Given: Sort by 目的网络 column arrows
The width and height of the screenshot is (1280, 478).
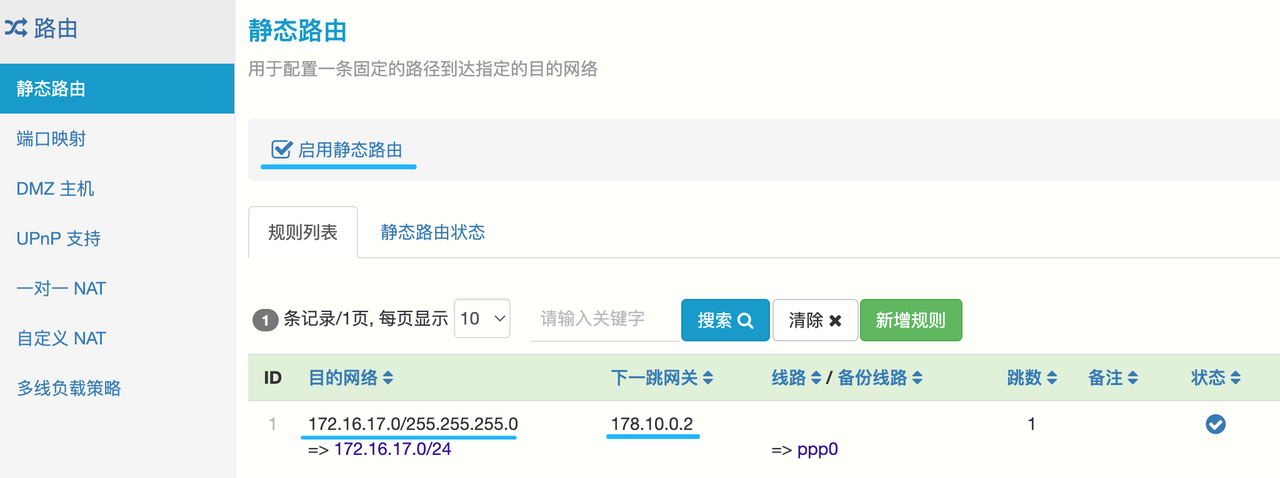Looking at the screenshot, I should tap(388, 378).
